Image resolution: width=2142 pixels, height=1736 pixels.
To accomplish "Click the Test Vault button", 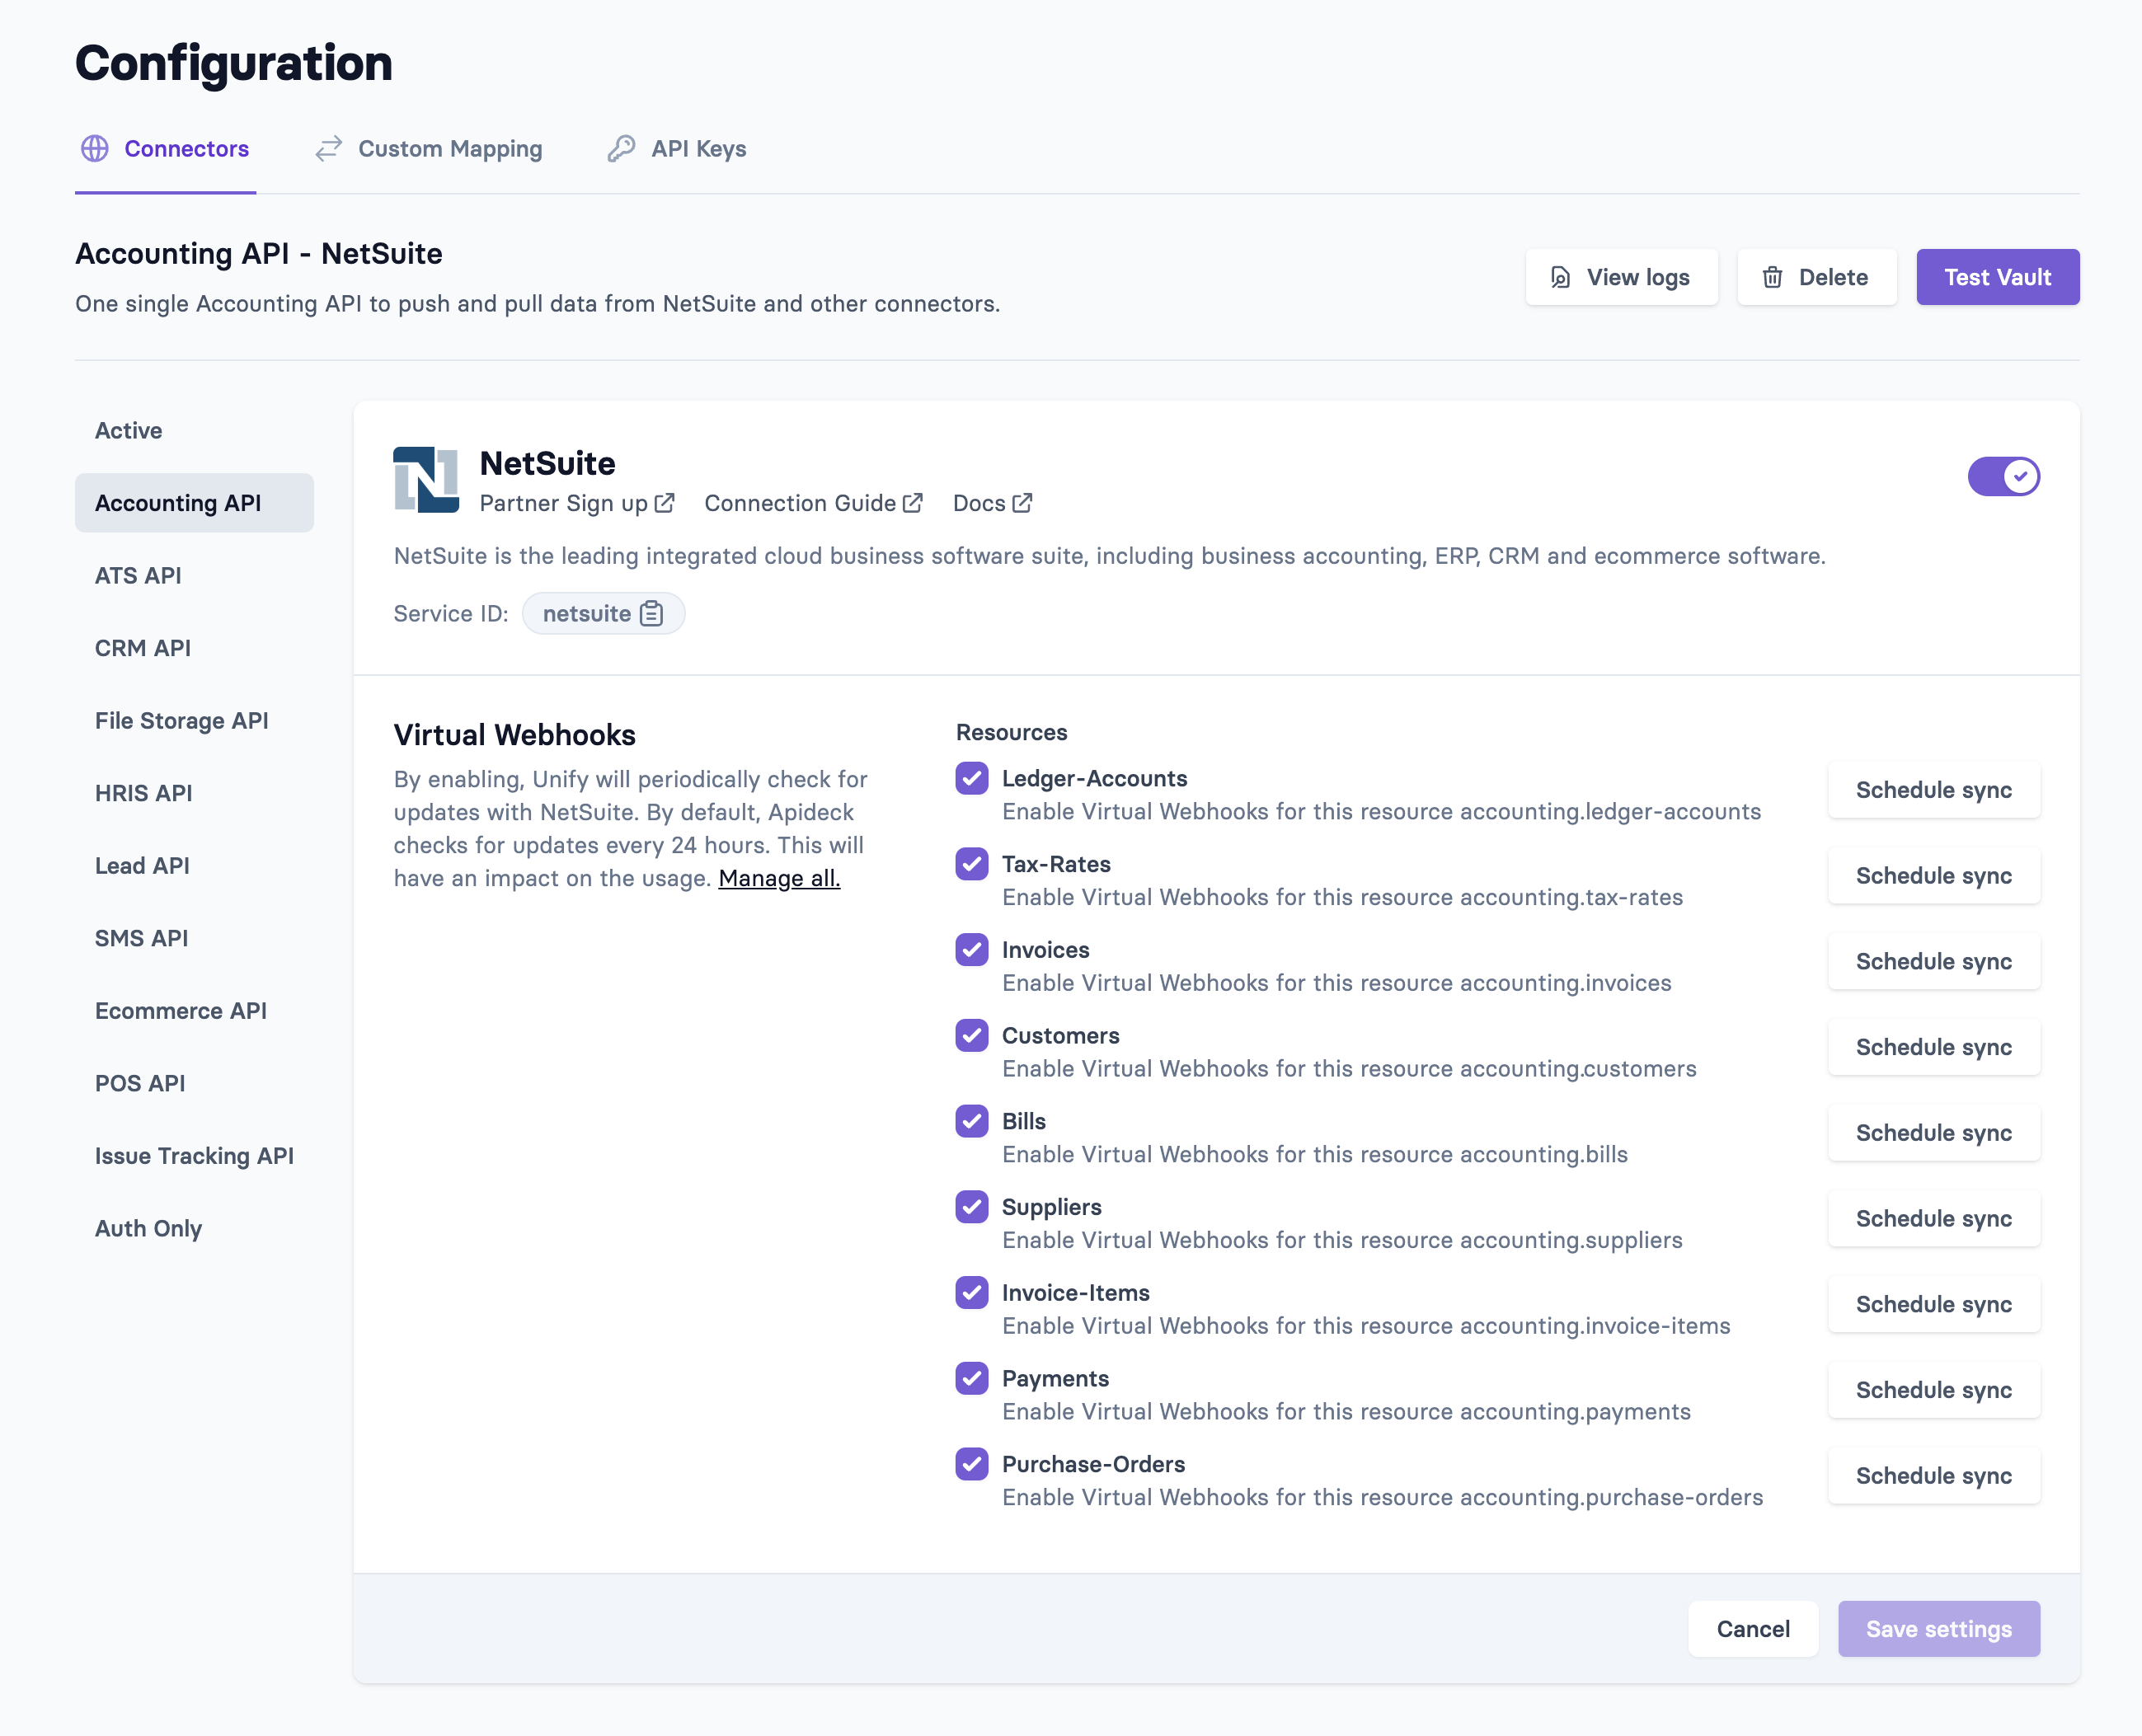I will [1997, 277].
